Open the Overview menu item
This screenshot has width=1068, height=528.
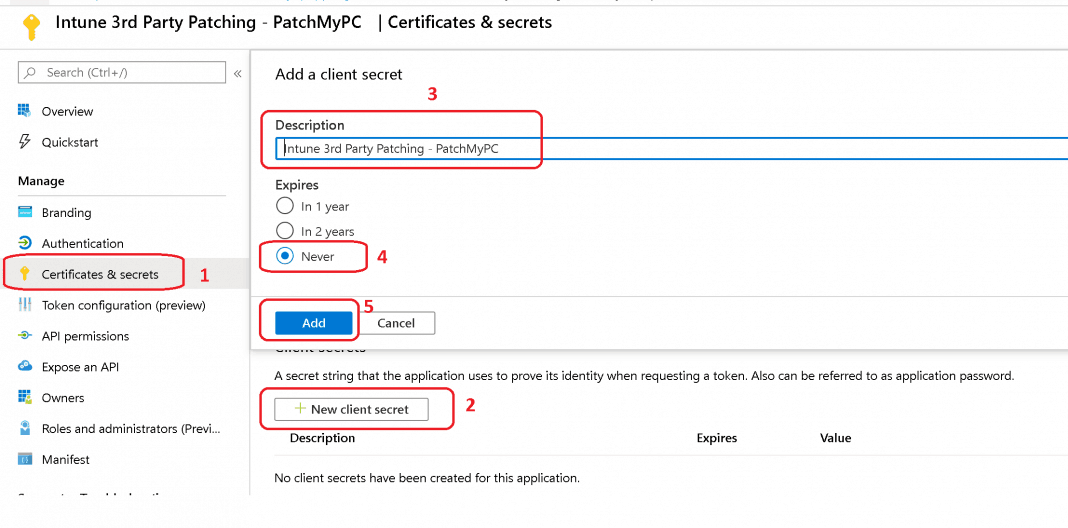tap(67, 111)
